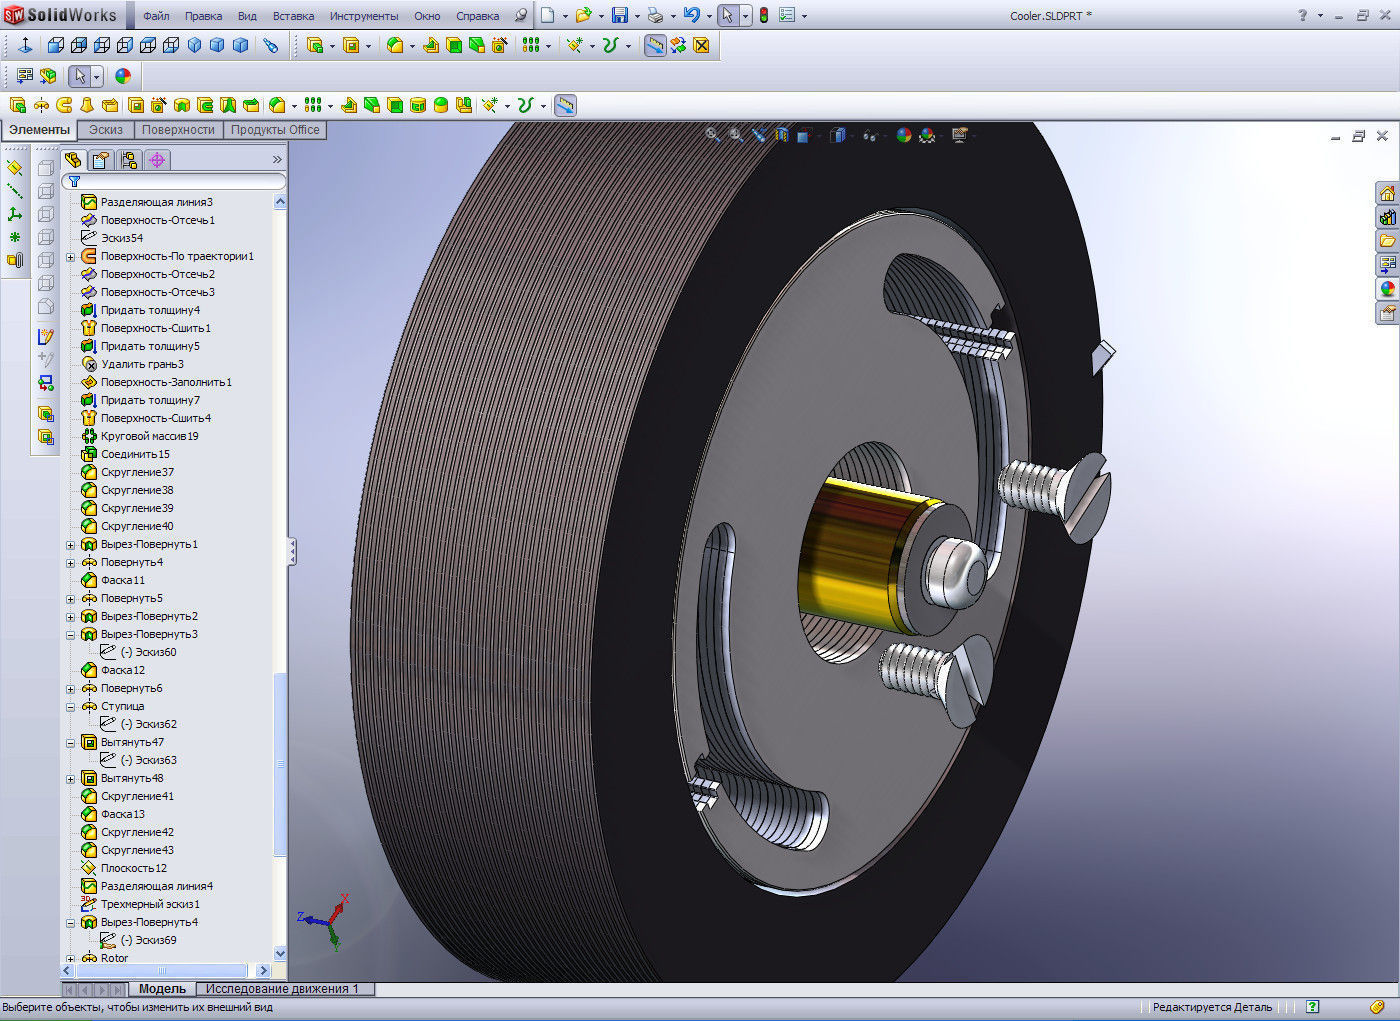
Task: Open the Options checklist icon
Action: [787, 15]
